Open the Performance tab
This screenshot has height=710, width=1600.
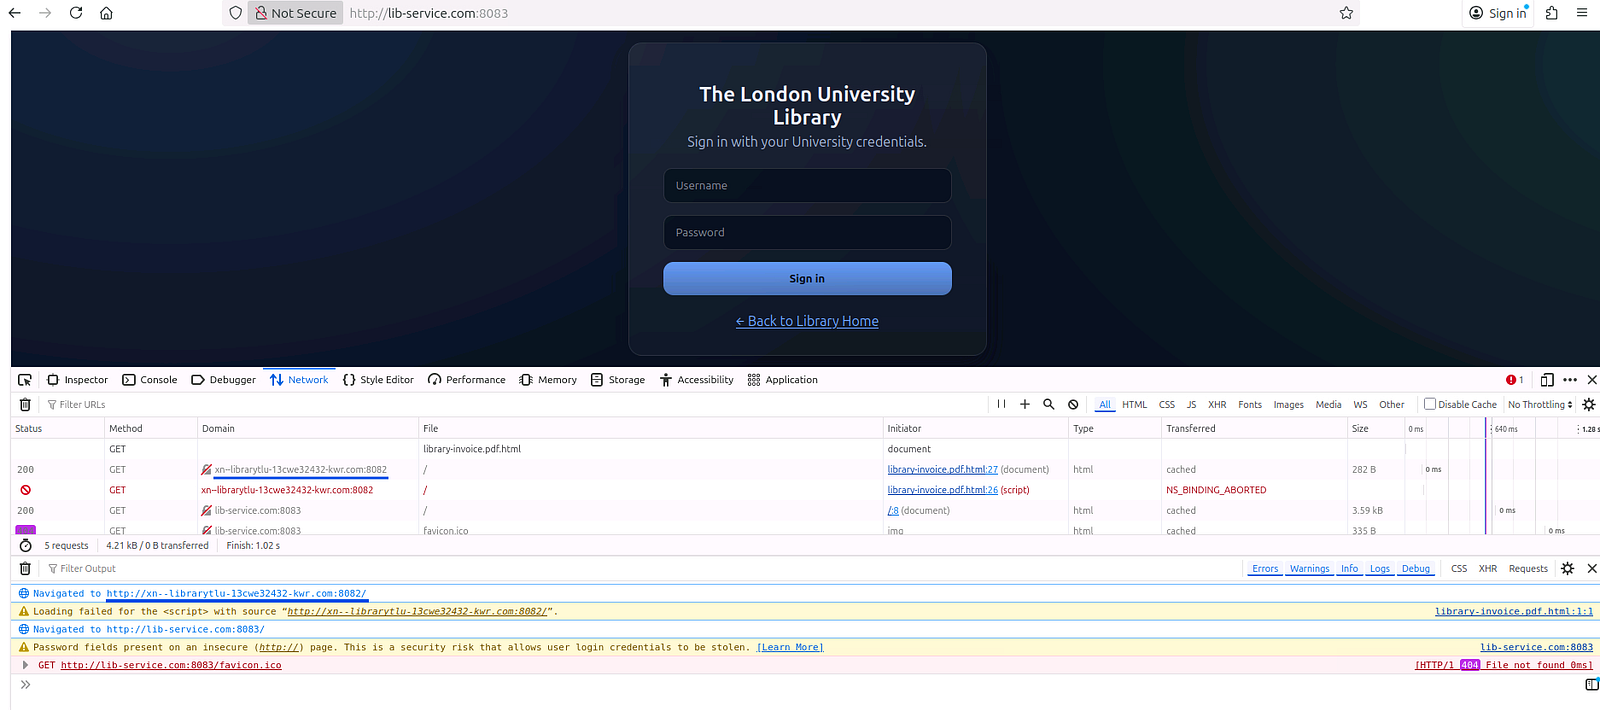(467, 380)
